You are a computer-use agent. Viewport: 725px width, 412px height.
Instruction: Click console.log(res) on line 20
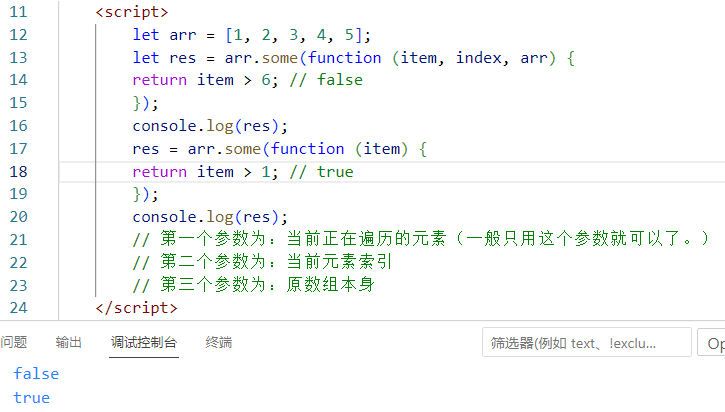click(x=206, y=217)
